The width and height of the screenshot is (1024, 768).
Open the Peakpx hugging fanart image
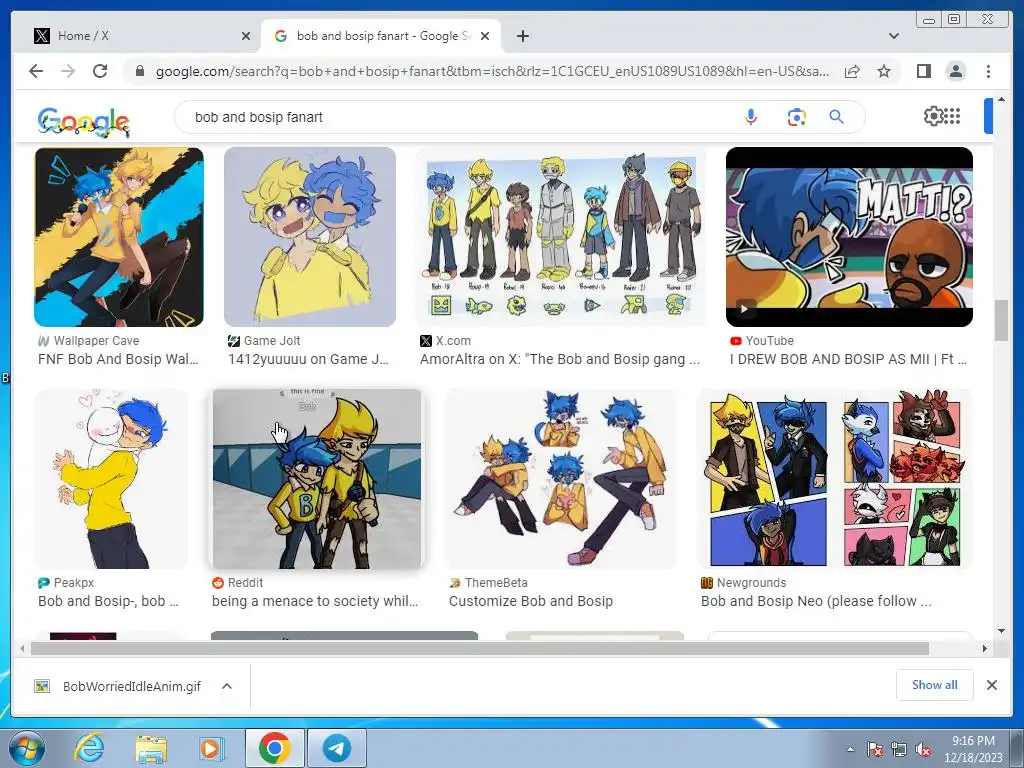[111, 479]
